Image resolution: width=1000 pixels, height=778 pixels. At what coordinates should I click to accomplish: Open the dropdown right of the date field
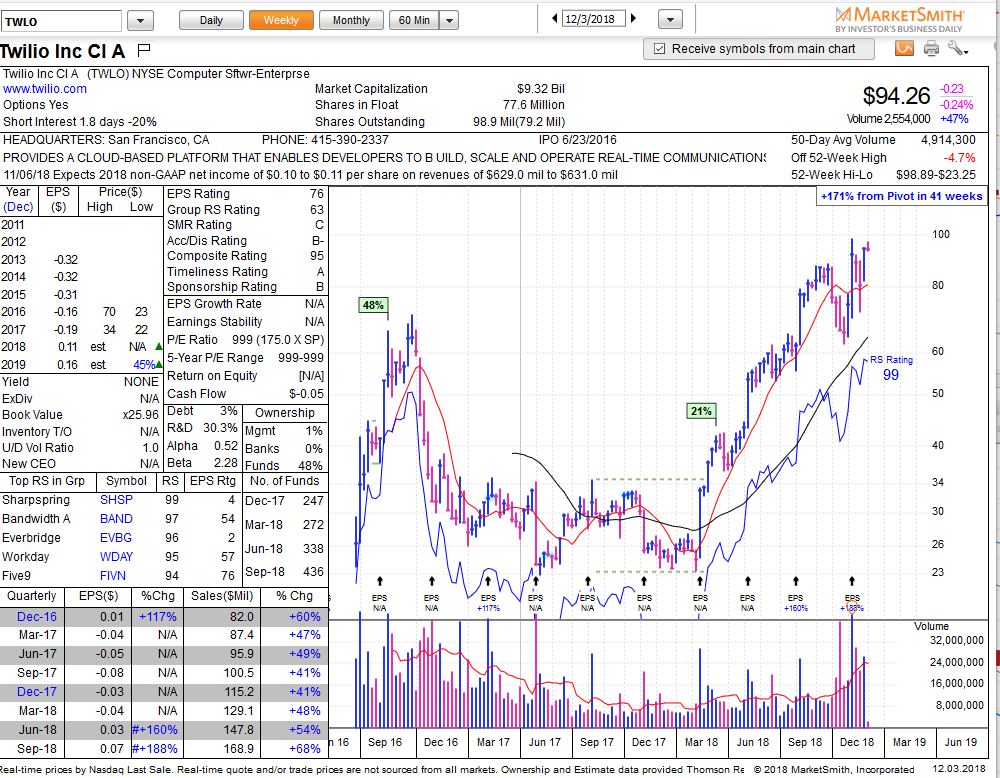pos(670,20)
